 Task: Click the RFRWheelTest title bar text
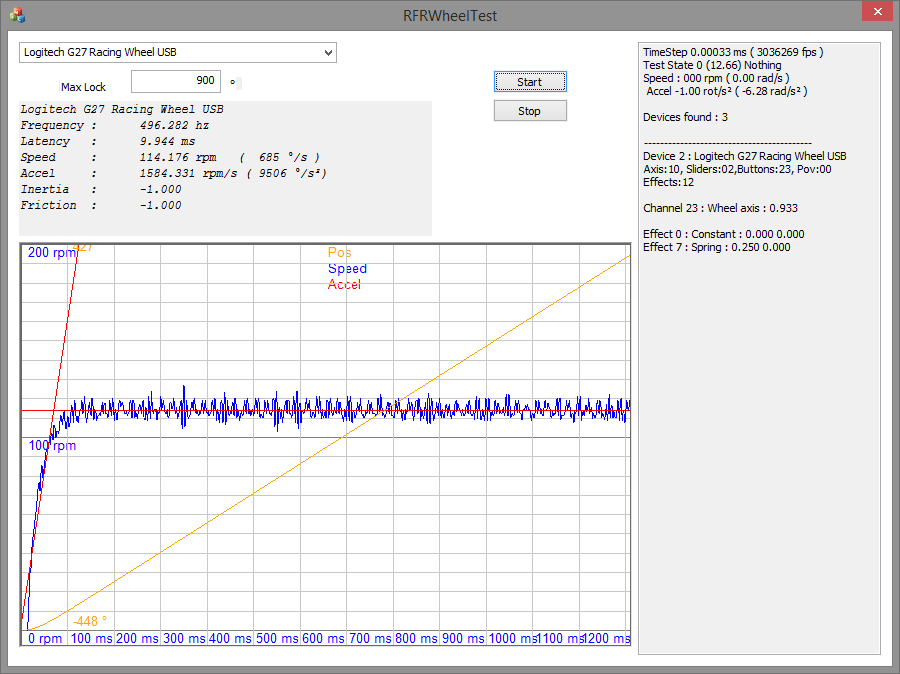[449, 15]
